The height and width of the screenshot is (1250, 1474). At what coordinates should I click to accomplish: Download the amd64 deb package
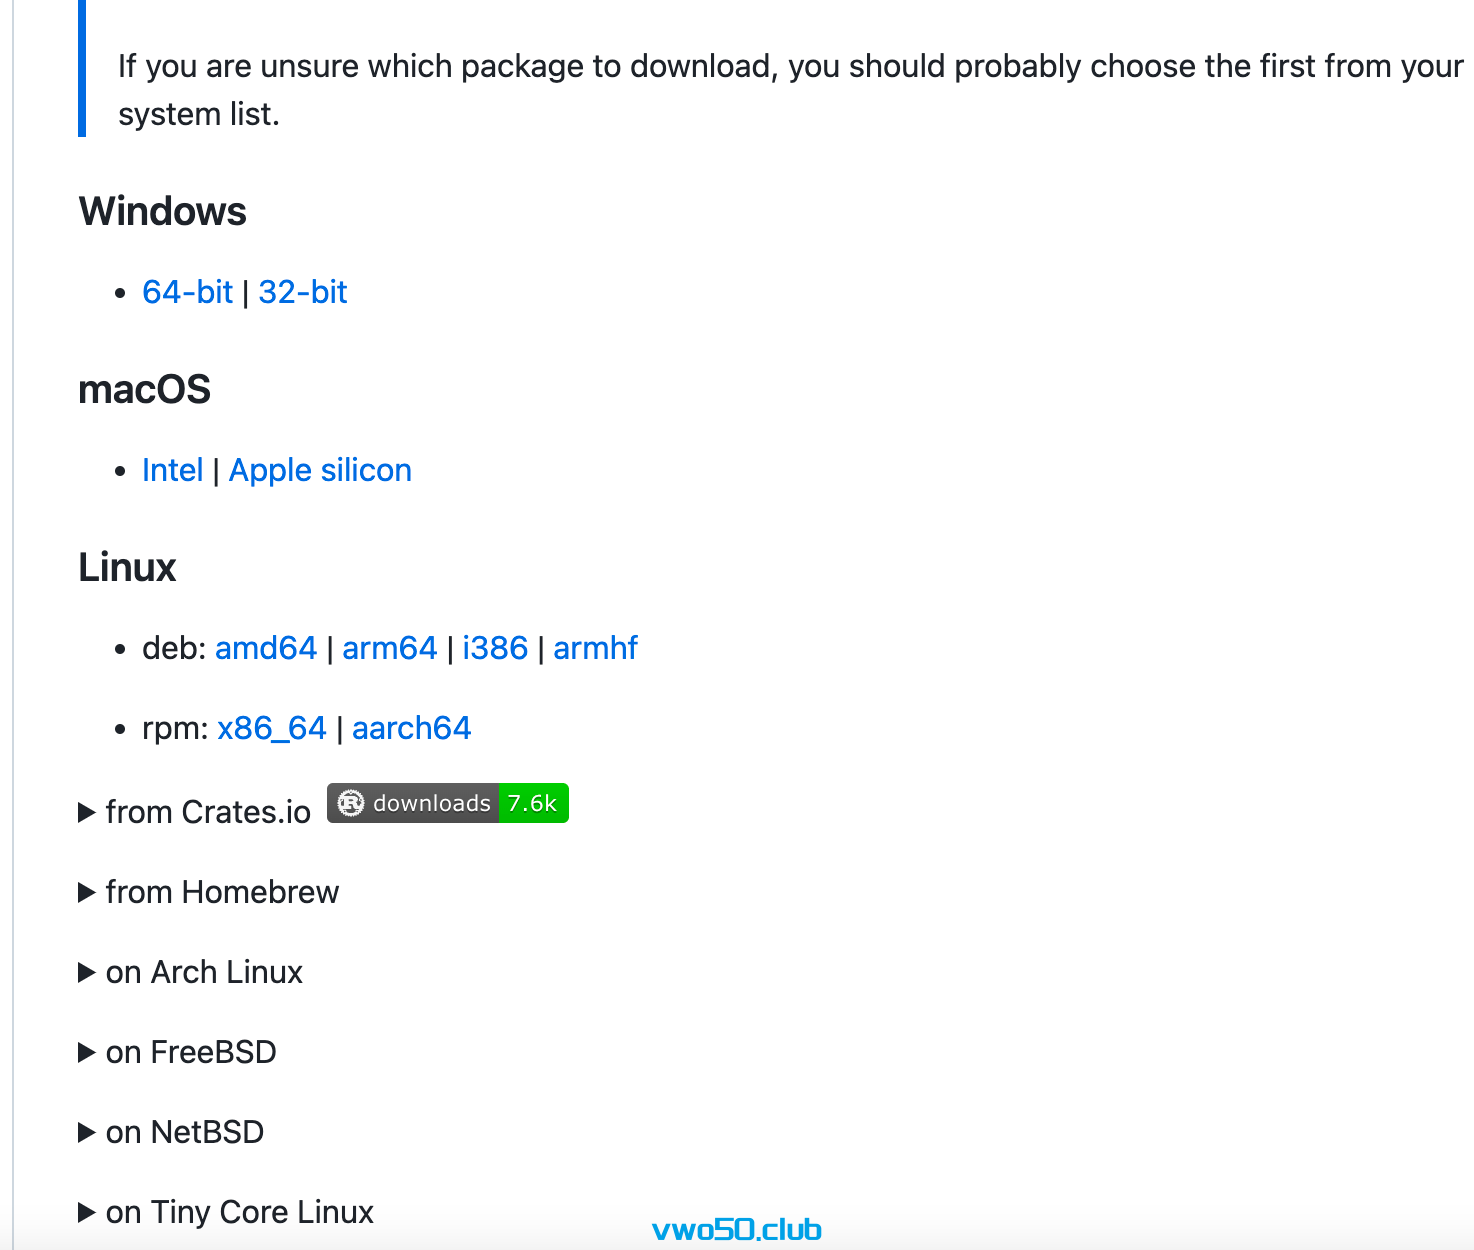point(266,648)
